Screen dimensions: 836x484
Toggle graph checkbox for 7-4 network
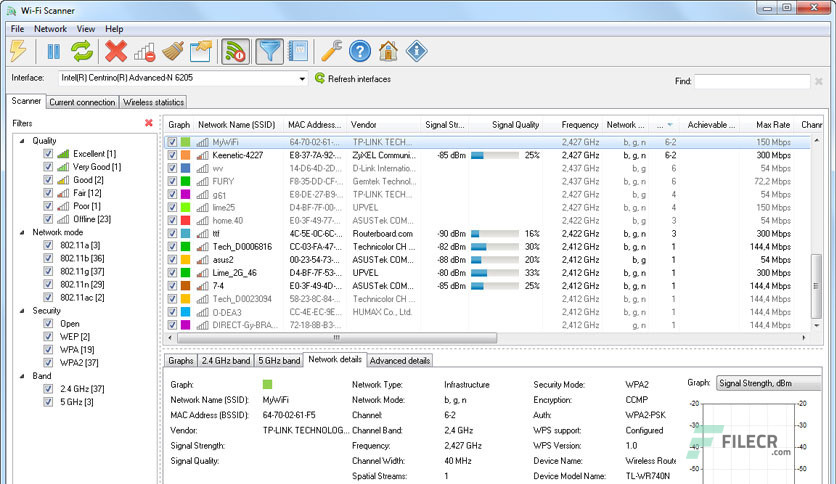[x=172, y=286]
